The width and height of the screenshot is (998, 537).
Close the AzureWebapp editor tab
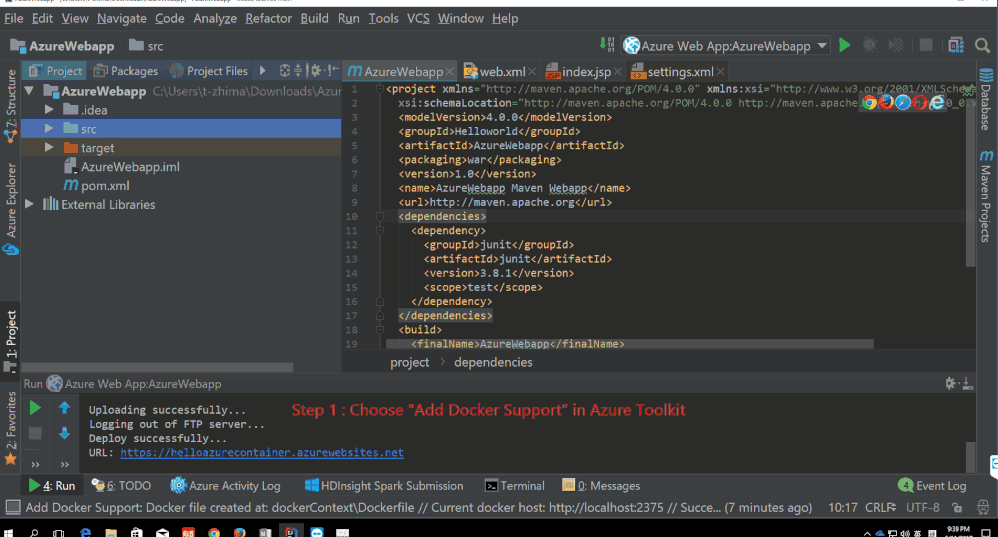pyautogui.click(x=449, y=72)
